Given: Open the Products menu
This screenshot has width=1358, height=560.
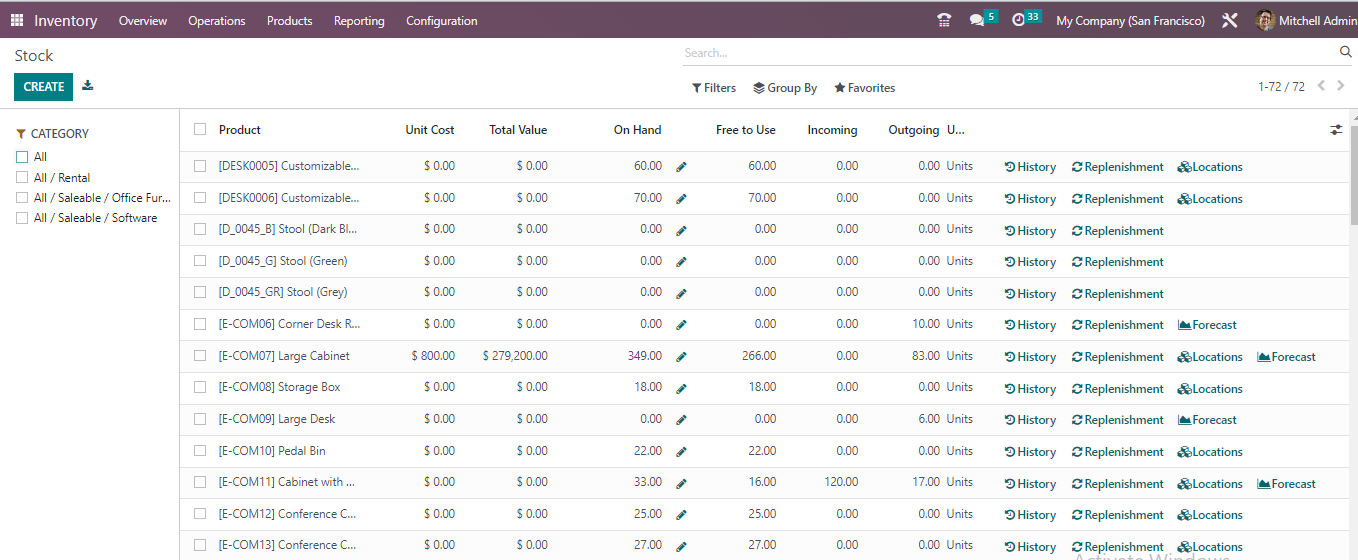Looking at the screenshot, I should 289,20.
